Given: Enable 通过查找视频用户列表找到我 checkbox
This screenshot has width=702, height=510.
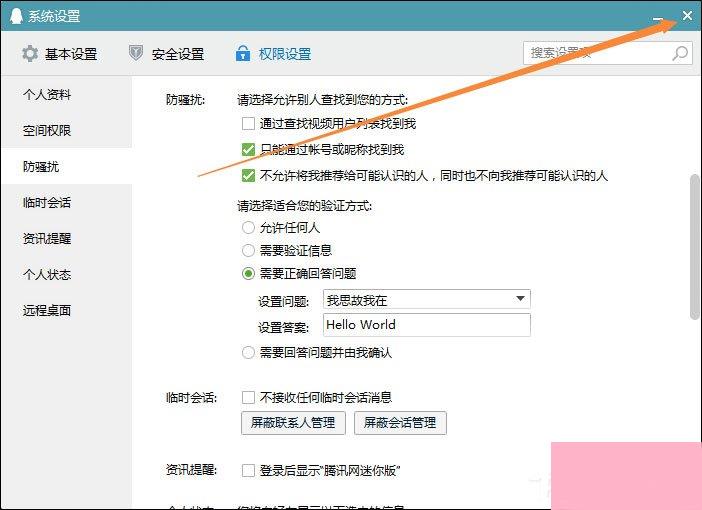Looking at the screenshot, I should 248,123.
